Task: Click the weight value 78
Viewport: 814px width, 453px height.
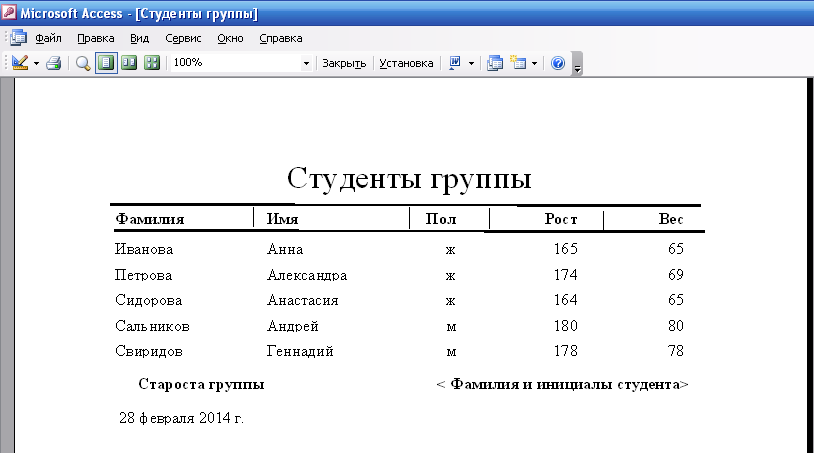Action: pos(676,351)
